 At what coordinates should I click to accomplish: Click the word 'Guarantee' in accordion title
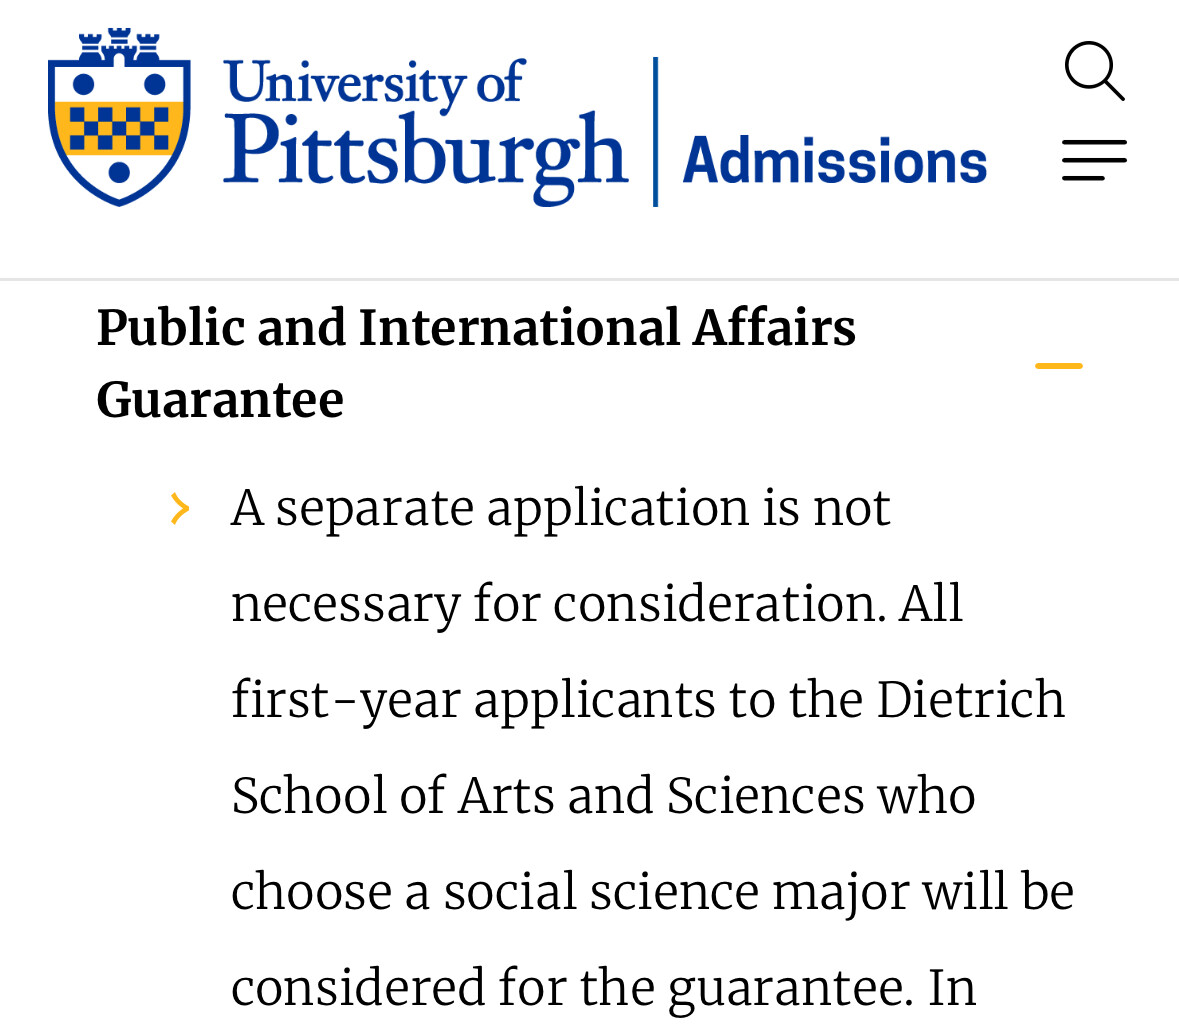click(220, 399)
